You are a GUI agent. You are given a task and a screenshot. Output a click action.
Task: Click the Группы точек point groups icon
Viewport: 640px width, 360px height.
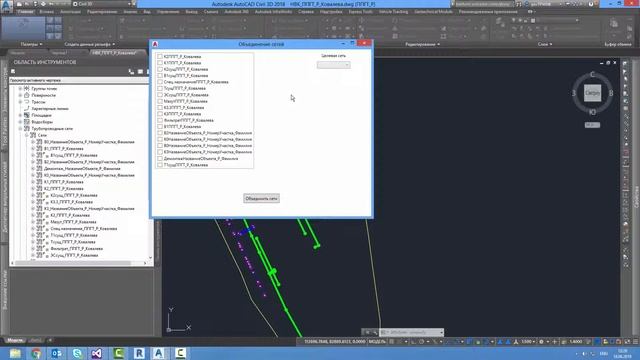point(27,89)
